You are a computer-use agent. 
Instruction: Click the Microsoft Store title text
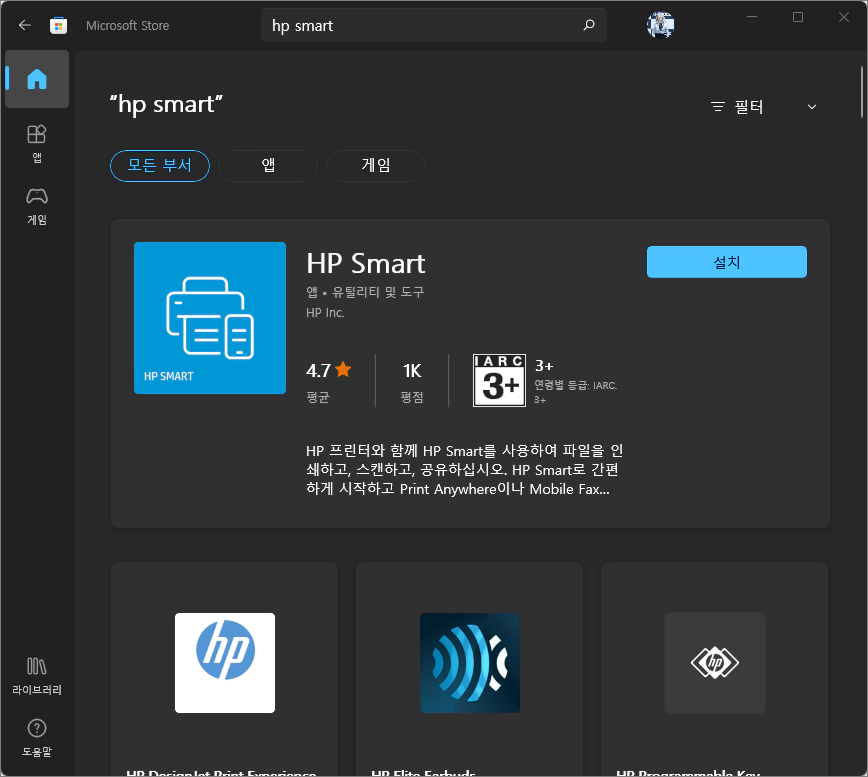click(x=128, y=25)
